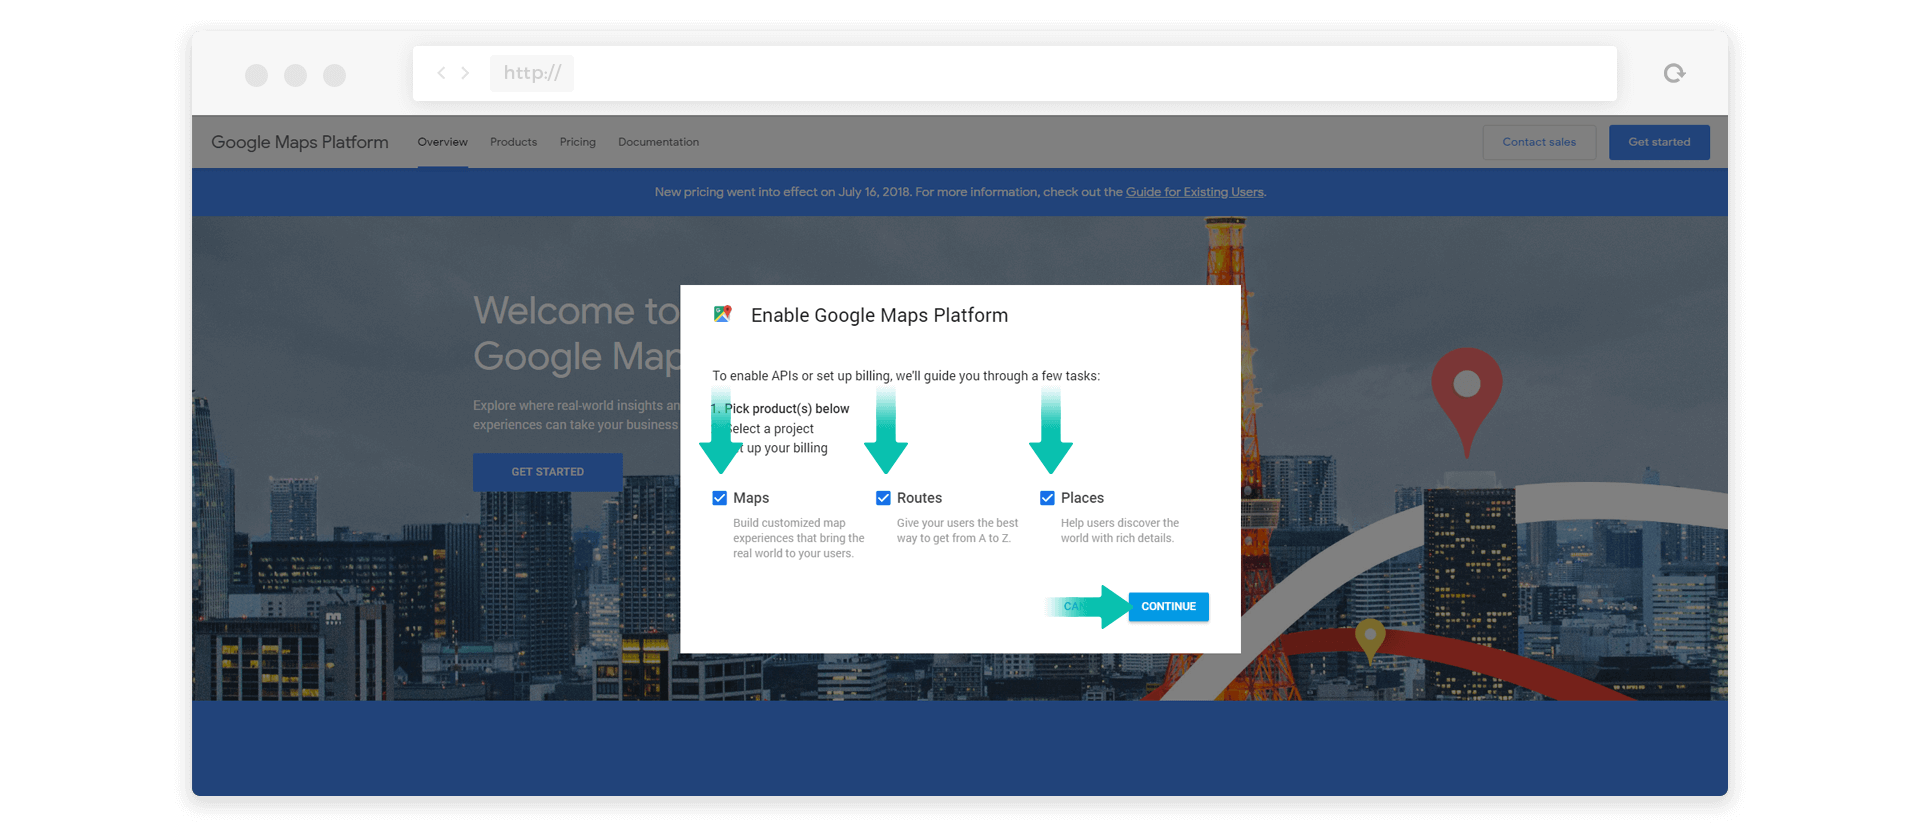Click the browser back arrow

point(441,73)
